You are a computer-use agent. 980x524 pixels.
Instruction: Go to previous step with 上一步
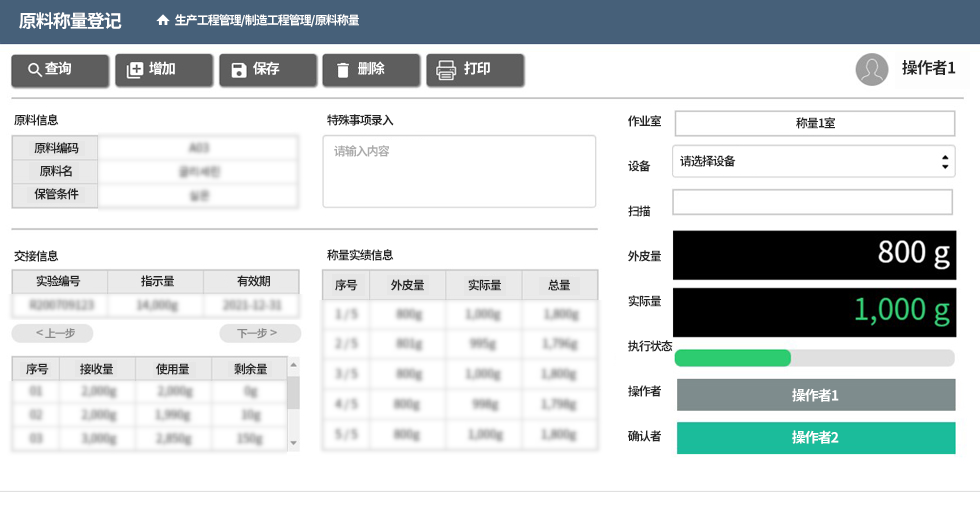click(x=52, y=333)
